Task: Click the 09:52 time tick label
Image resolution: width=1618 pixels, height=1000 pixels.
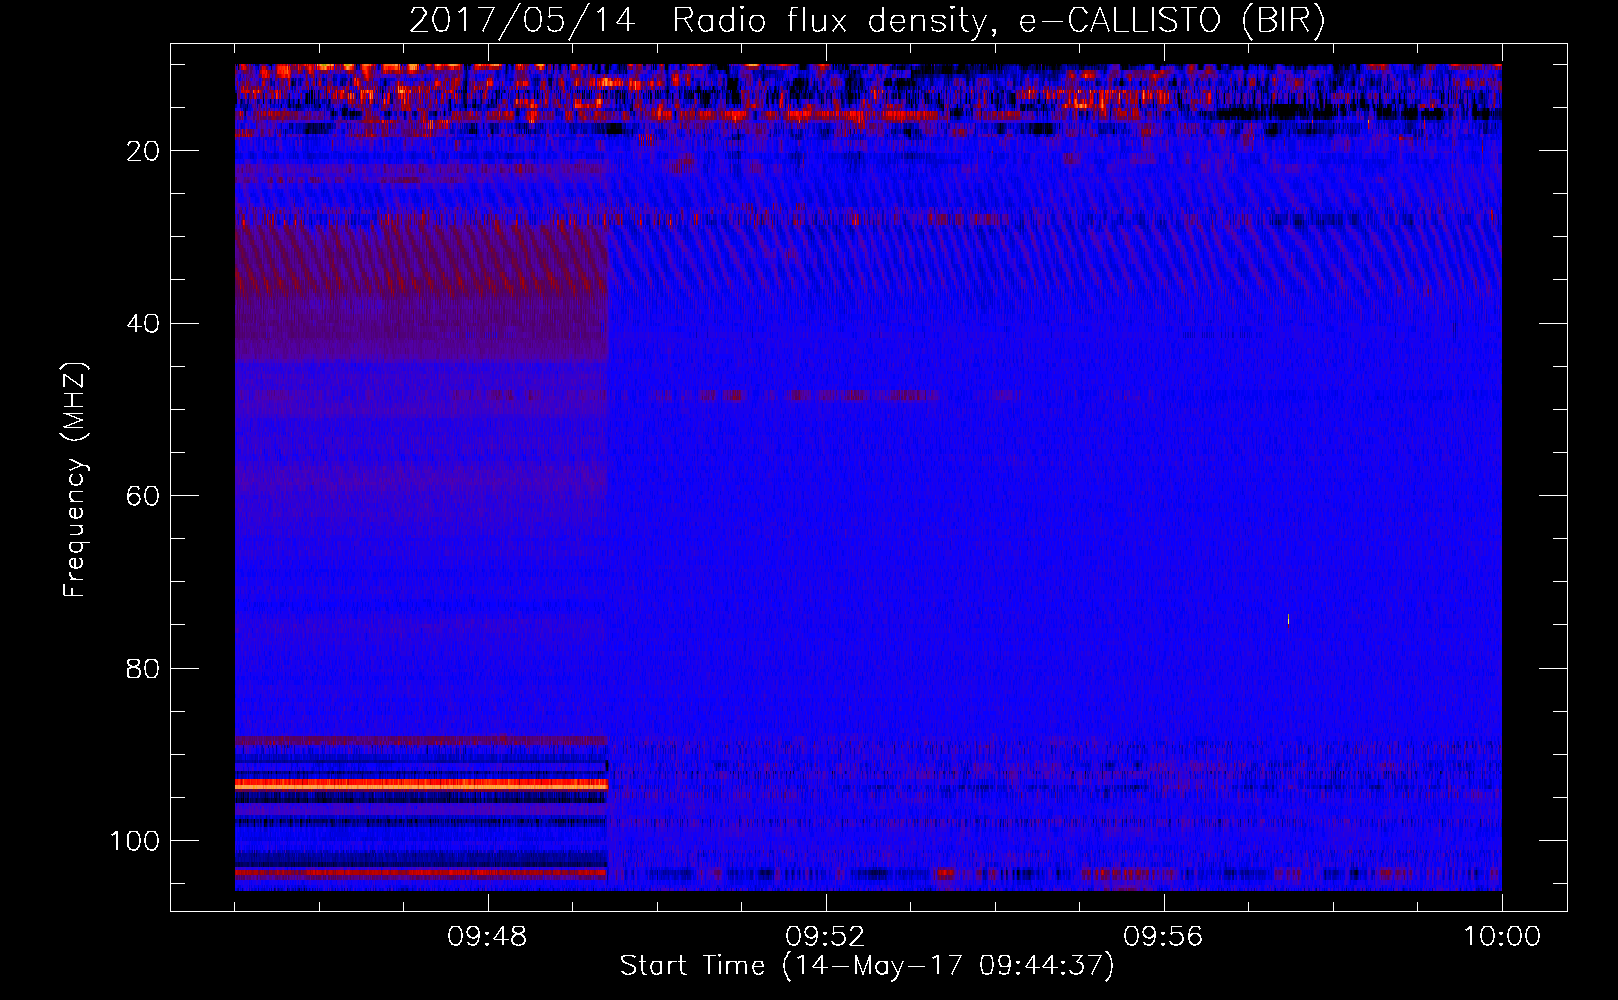Action: pyautogui.click(x=825, y=937)
